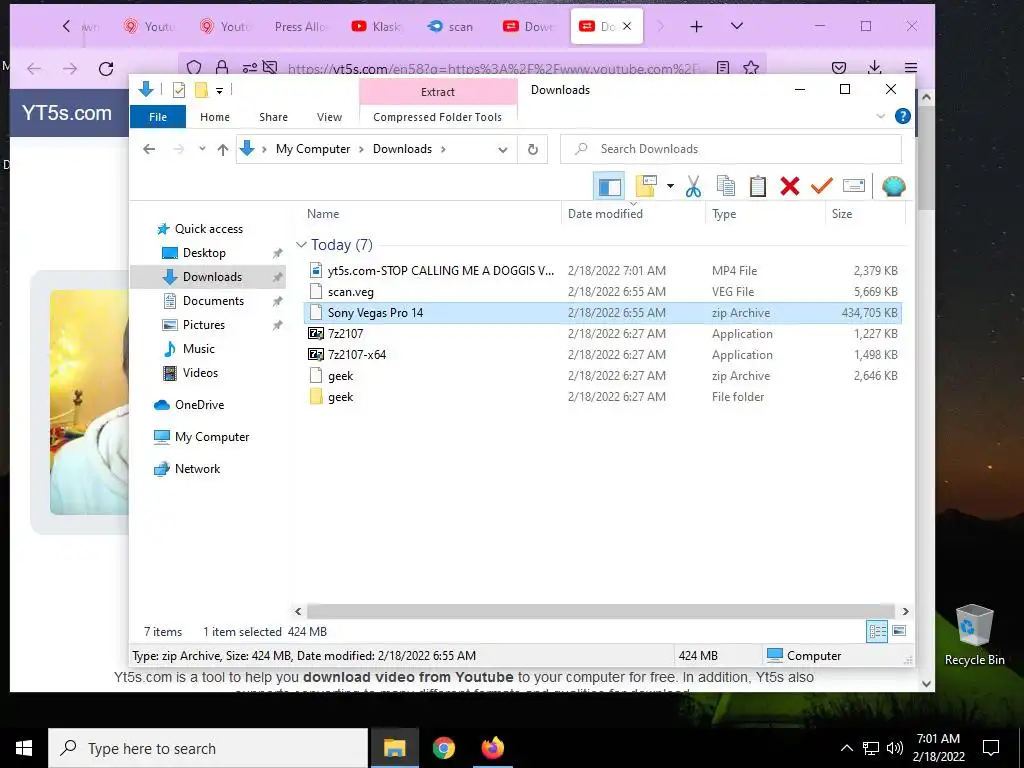Image resolution: width=1024 pixels, height=768 pixels.
Task: Click the red X Delete icon
Action: (x=790, y=187)
